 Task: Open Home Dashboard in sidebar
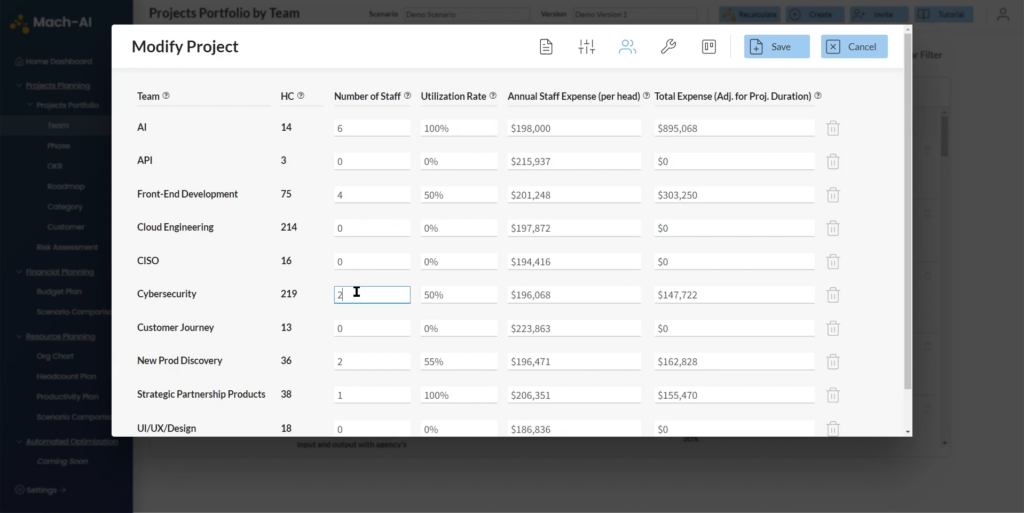click(x=54, y=61)
